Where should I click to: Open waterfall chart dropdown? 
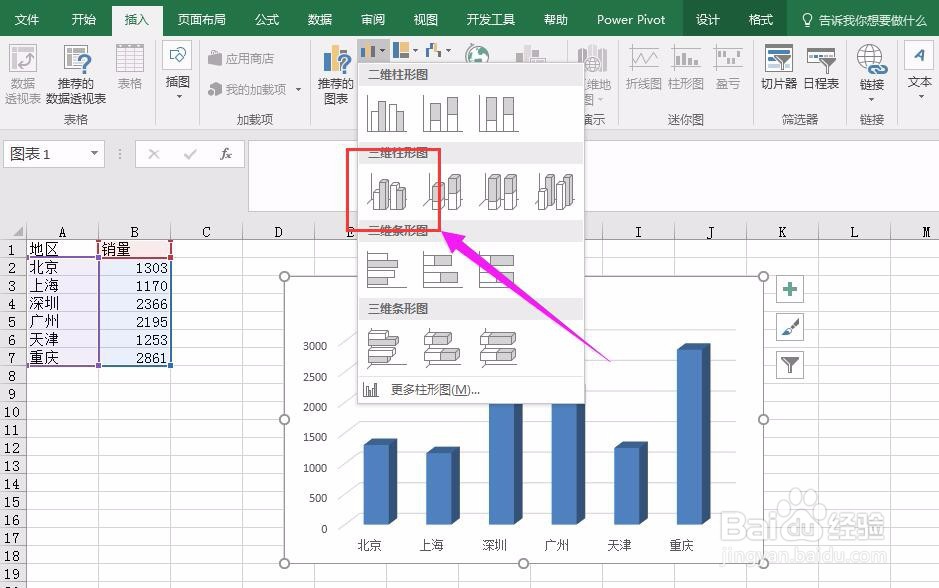tap(438, 51)
